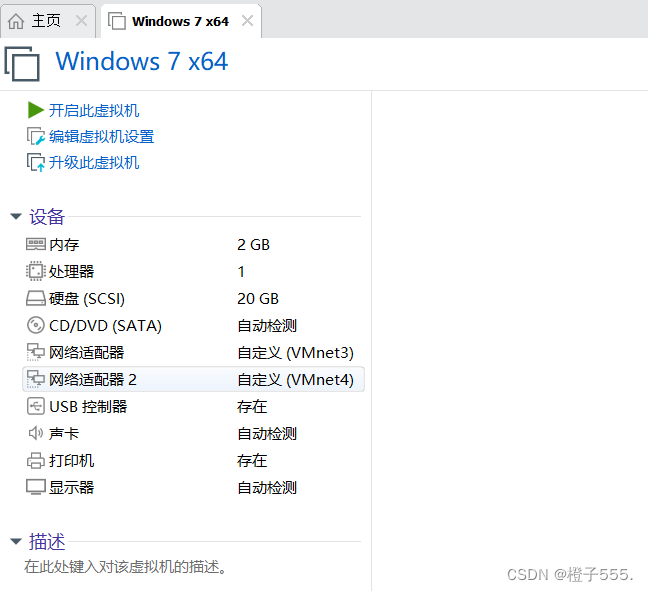648x591 pixels.
Task: Click 存在 value for USB 控制器
Action: [x=252, y=407]
